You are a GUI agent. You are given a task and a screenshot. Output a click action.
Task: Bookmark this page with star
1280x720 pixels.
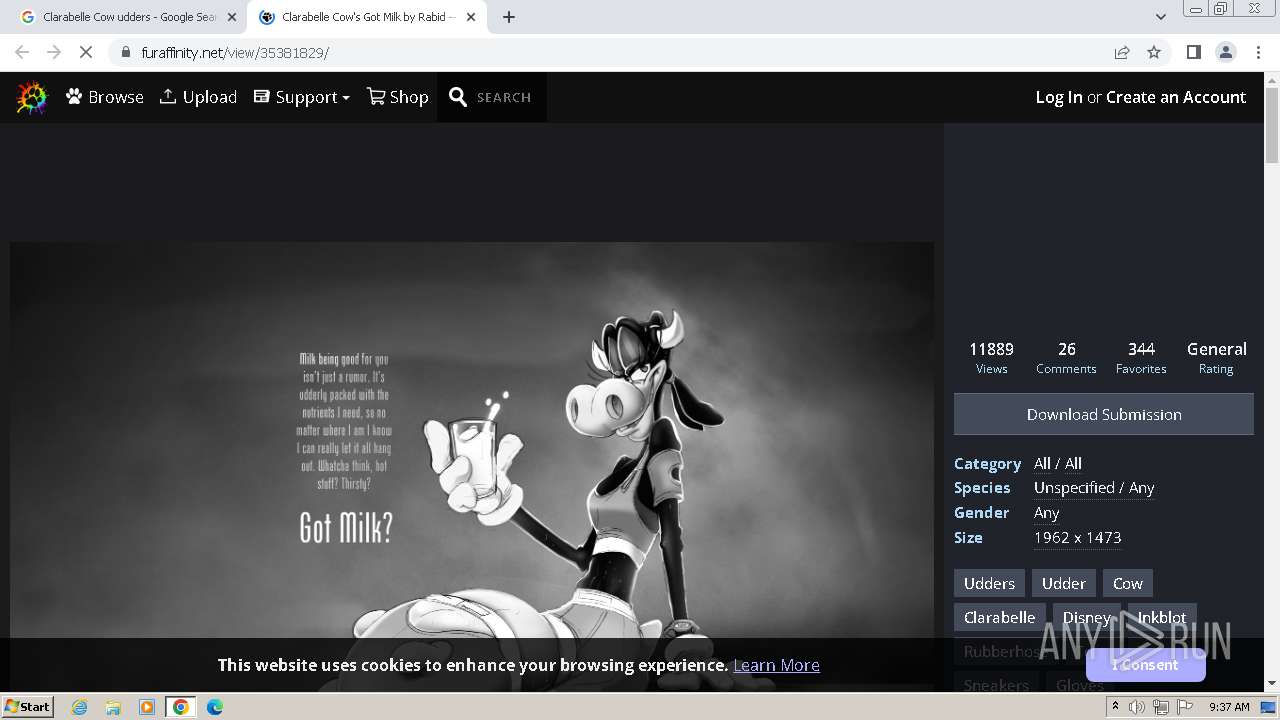pyautogui.click(x=1154, y=52)
